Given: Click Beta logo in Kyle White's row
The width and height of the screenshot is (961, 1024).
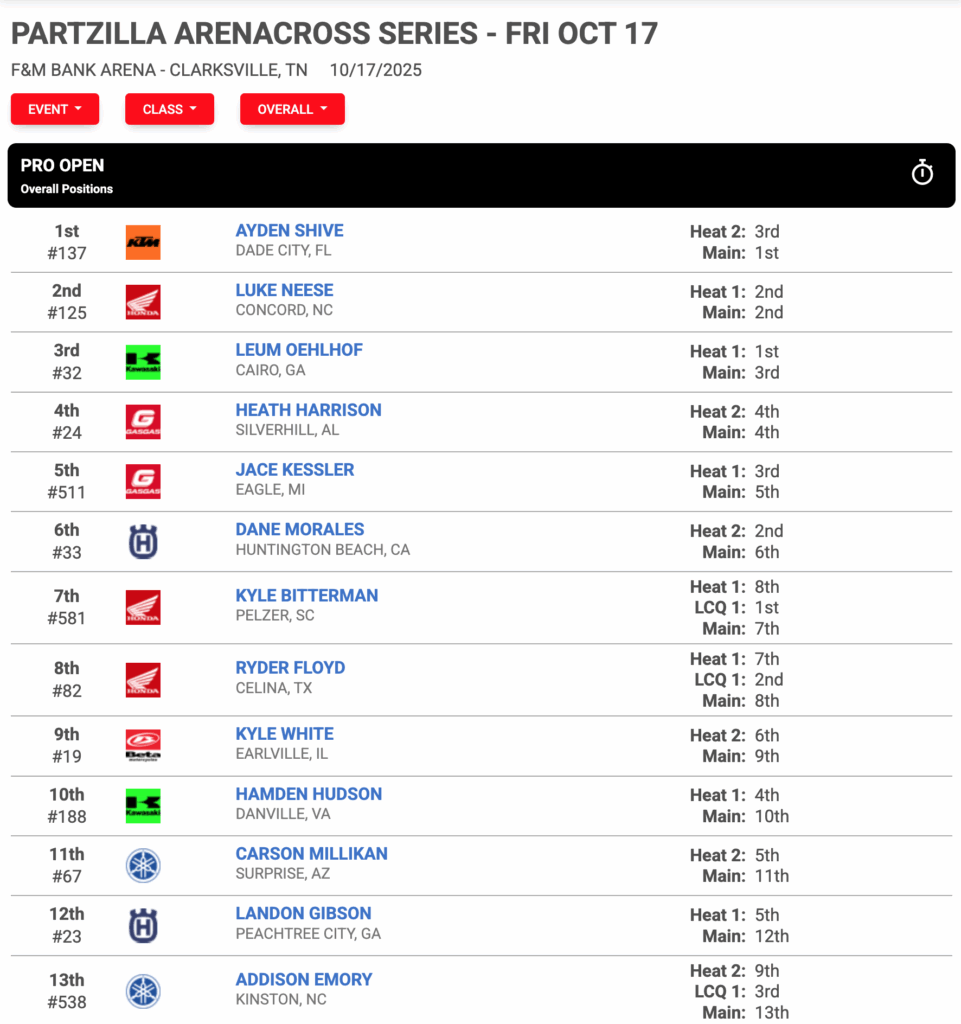Looking at the screenshot, I should click(143, 745).
